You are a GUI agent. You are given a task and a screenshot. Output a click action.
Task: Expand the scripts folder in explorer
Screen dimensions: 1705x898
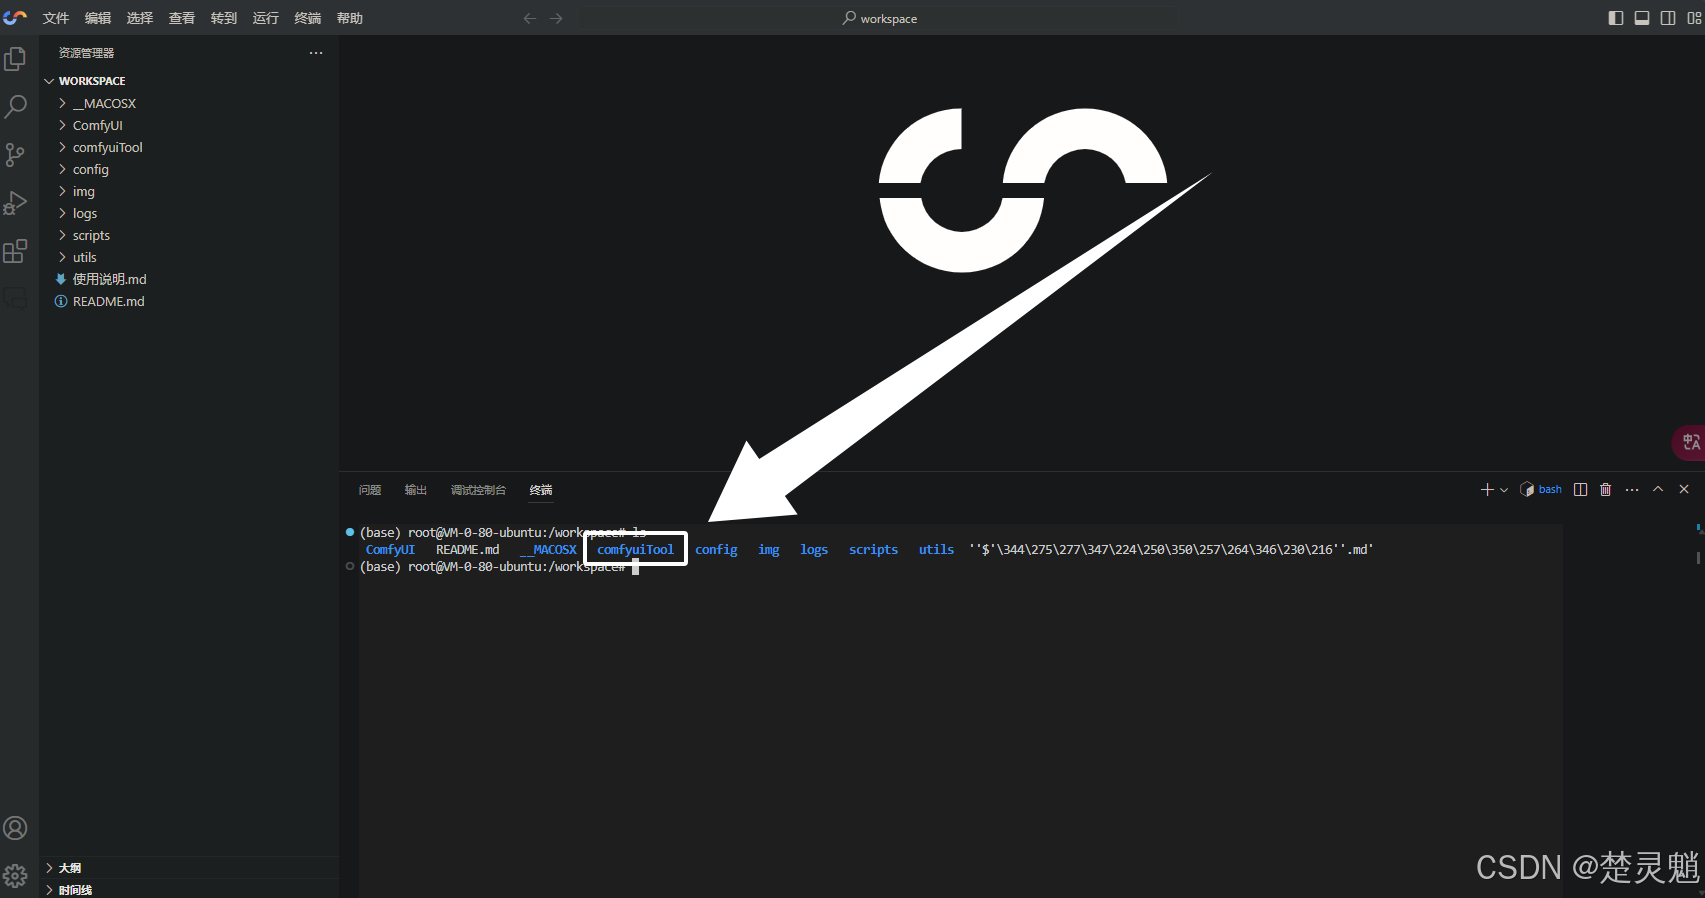(189, 235)
